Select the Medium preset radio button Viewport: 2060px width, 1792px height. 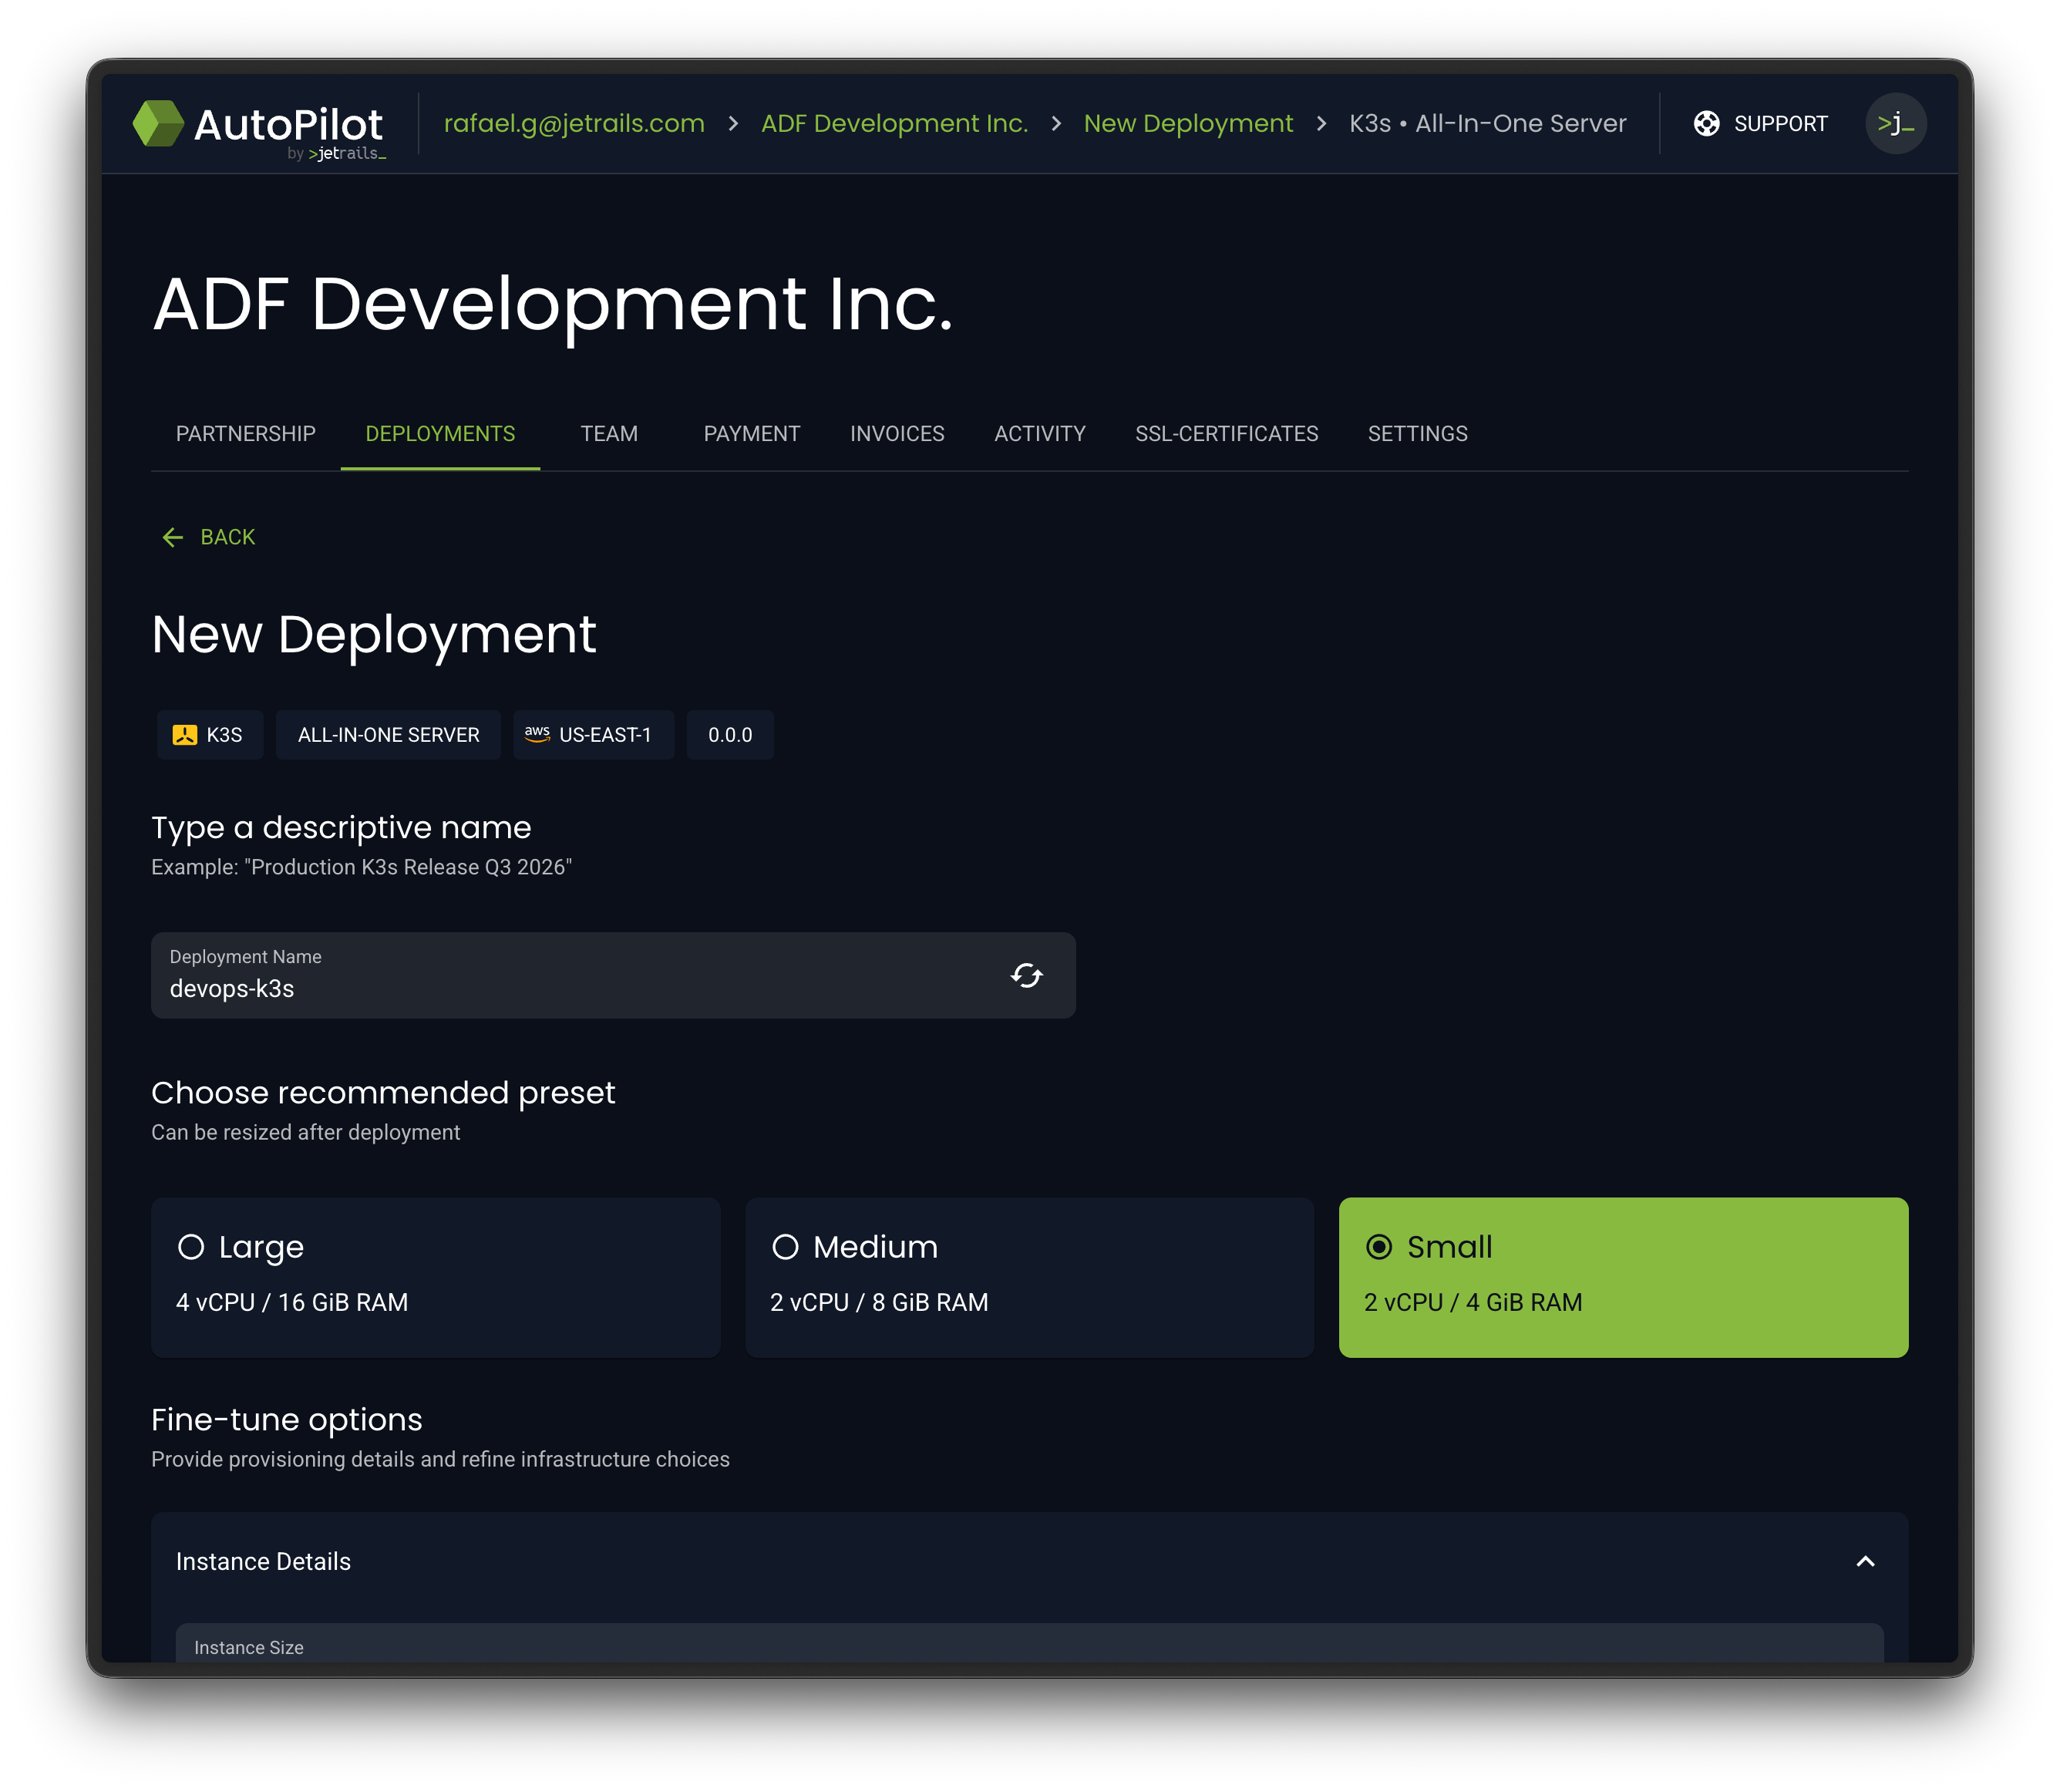(785, 1247)
